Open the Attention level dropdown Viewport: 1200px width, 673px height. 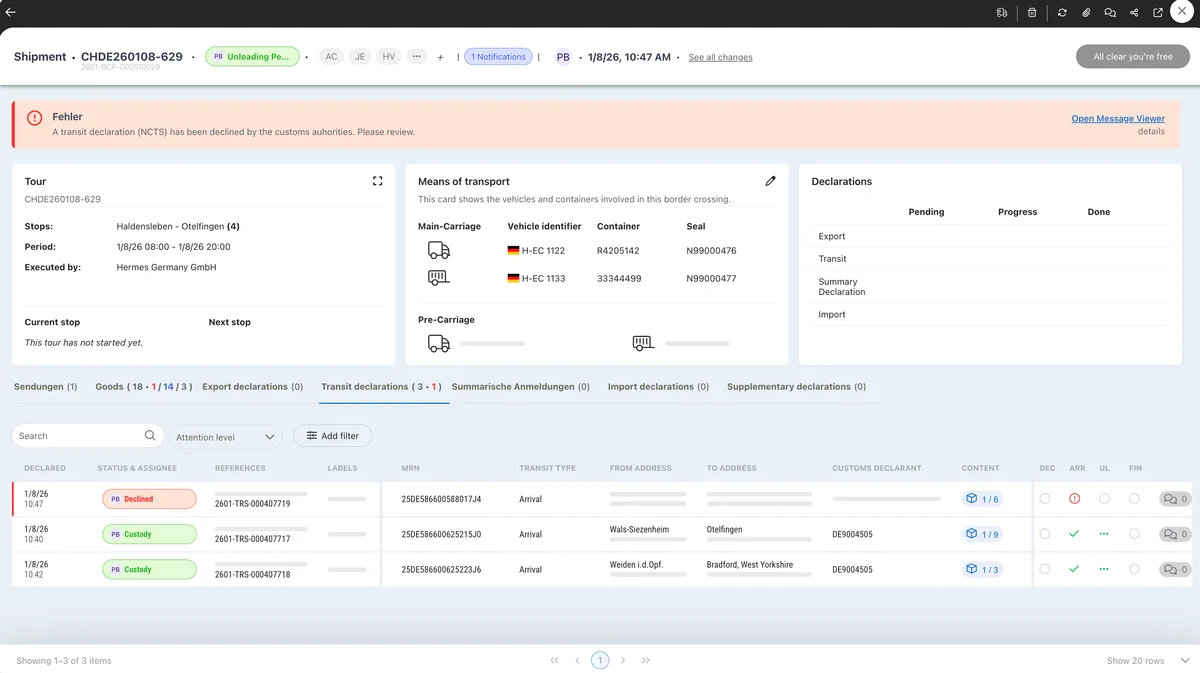coord(225,437)
